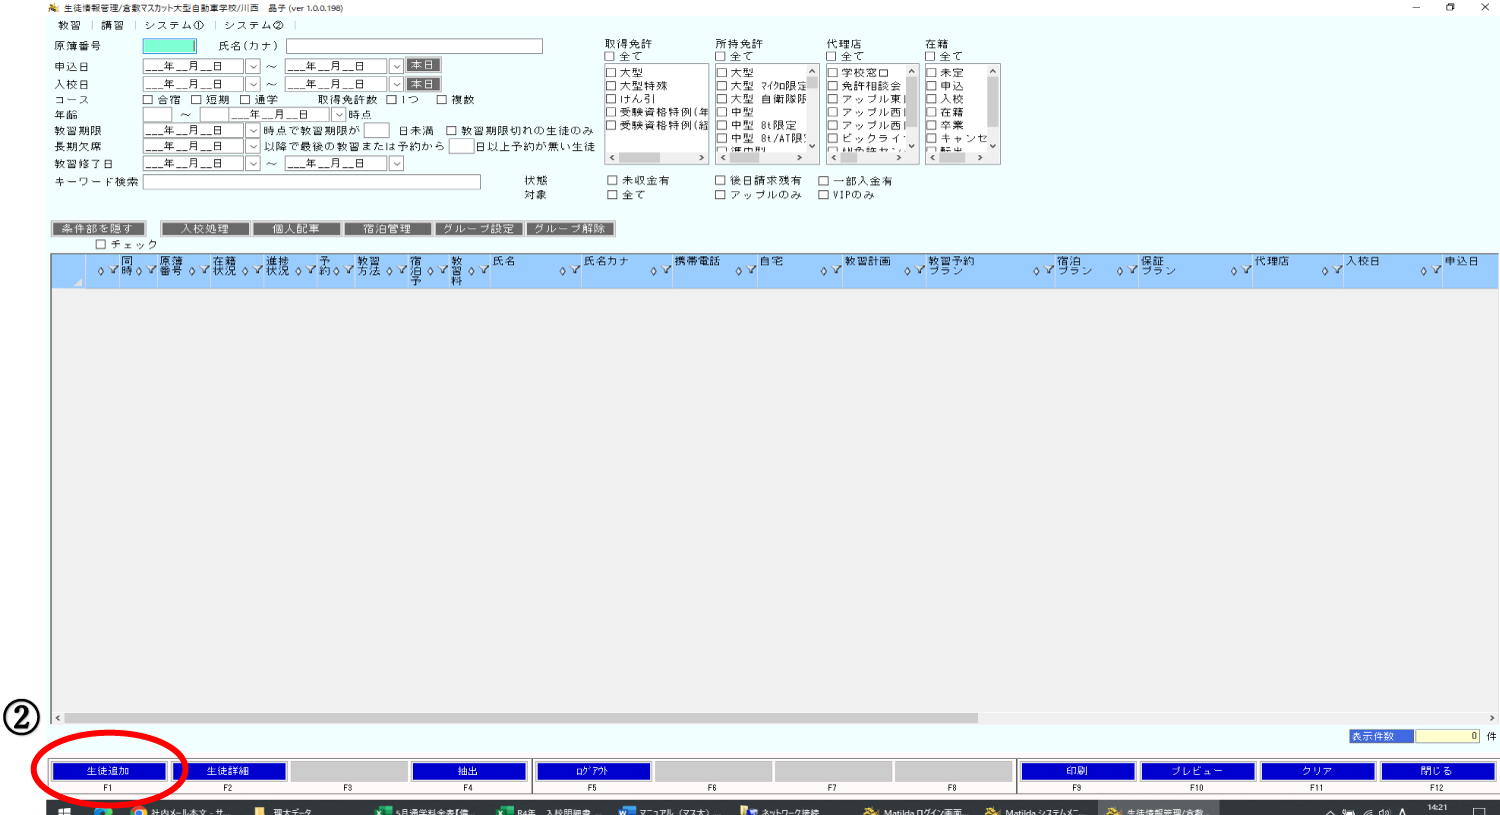The width and height of the screenshot is (1500, 815).
Task: Open the 教習 menu
Action: coord(69,25)
